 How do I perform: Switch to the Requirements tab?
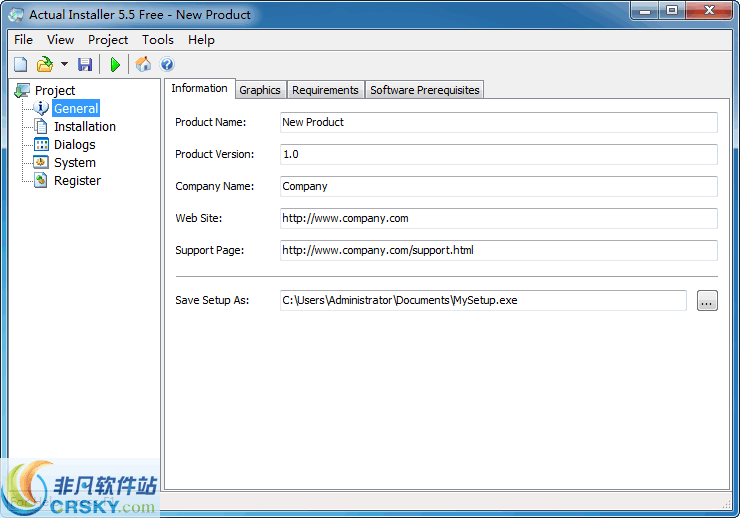[x=325, y=90]
